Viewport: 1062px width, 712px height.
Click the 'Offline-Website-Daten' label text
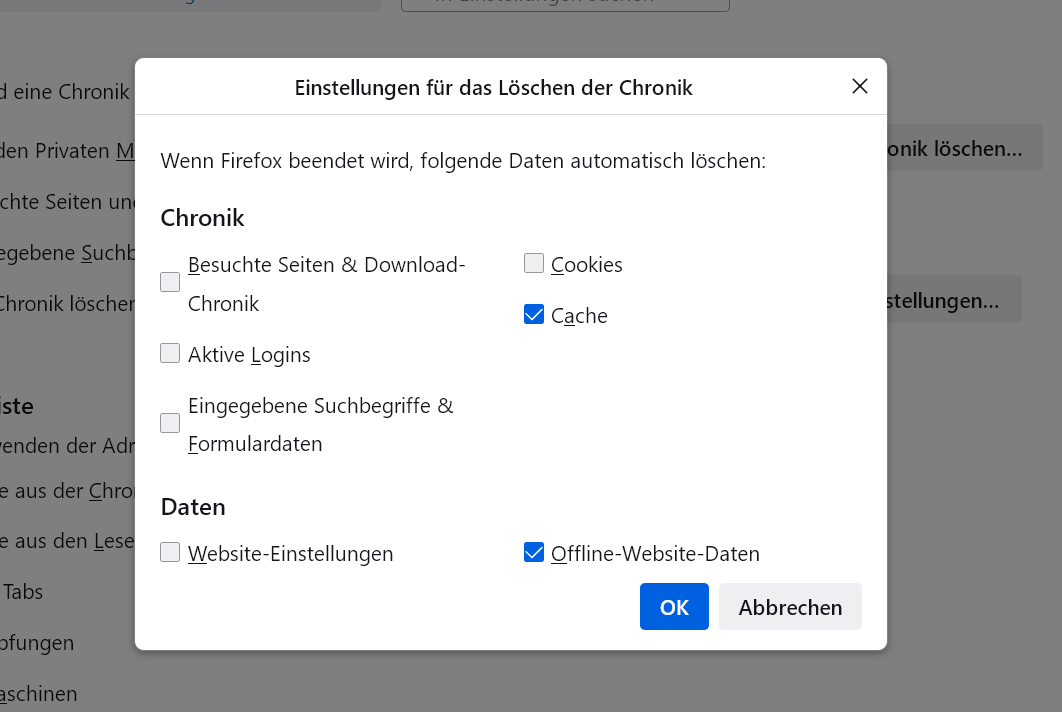coord(655,554)
